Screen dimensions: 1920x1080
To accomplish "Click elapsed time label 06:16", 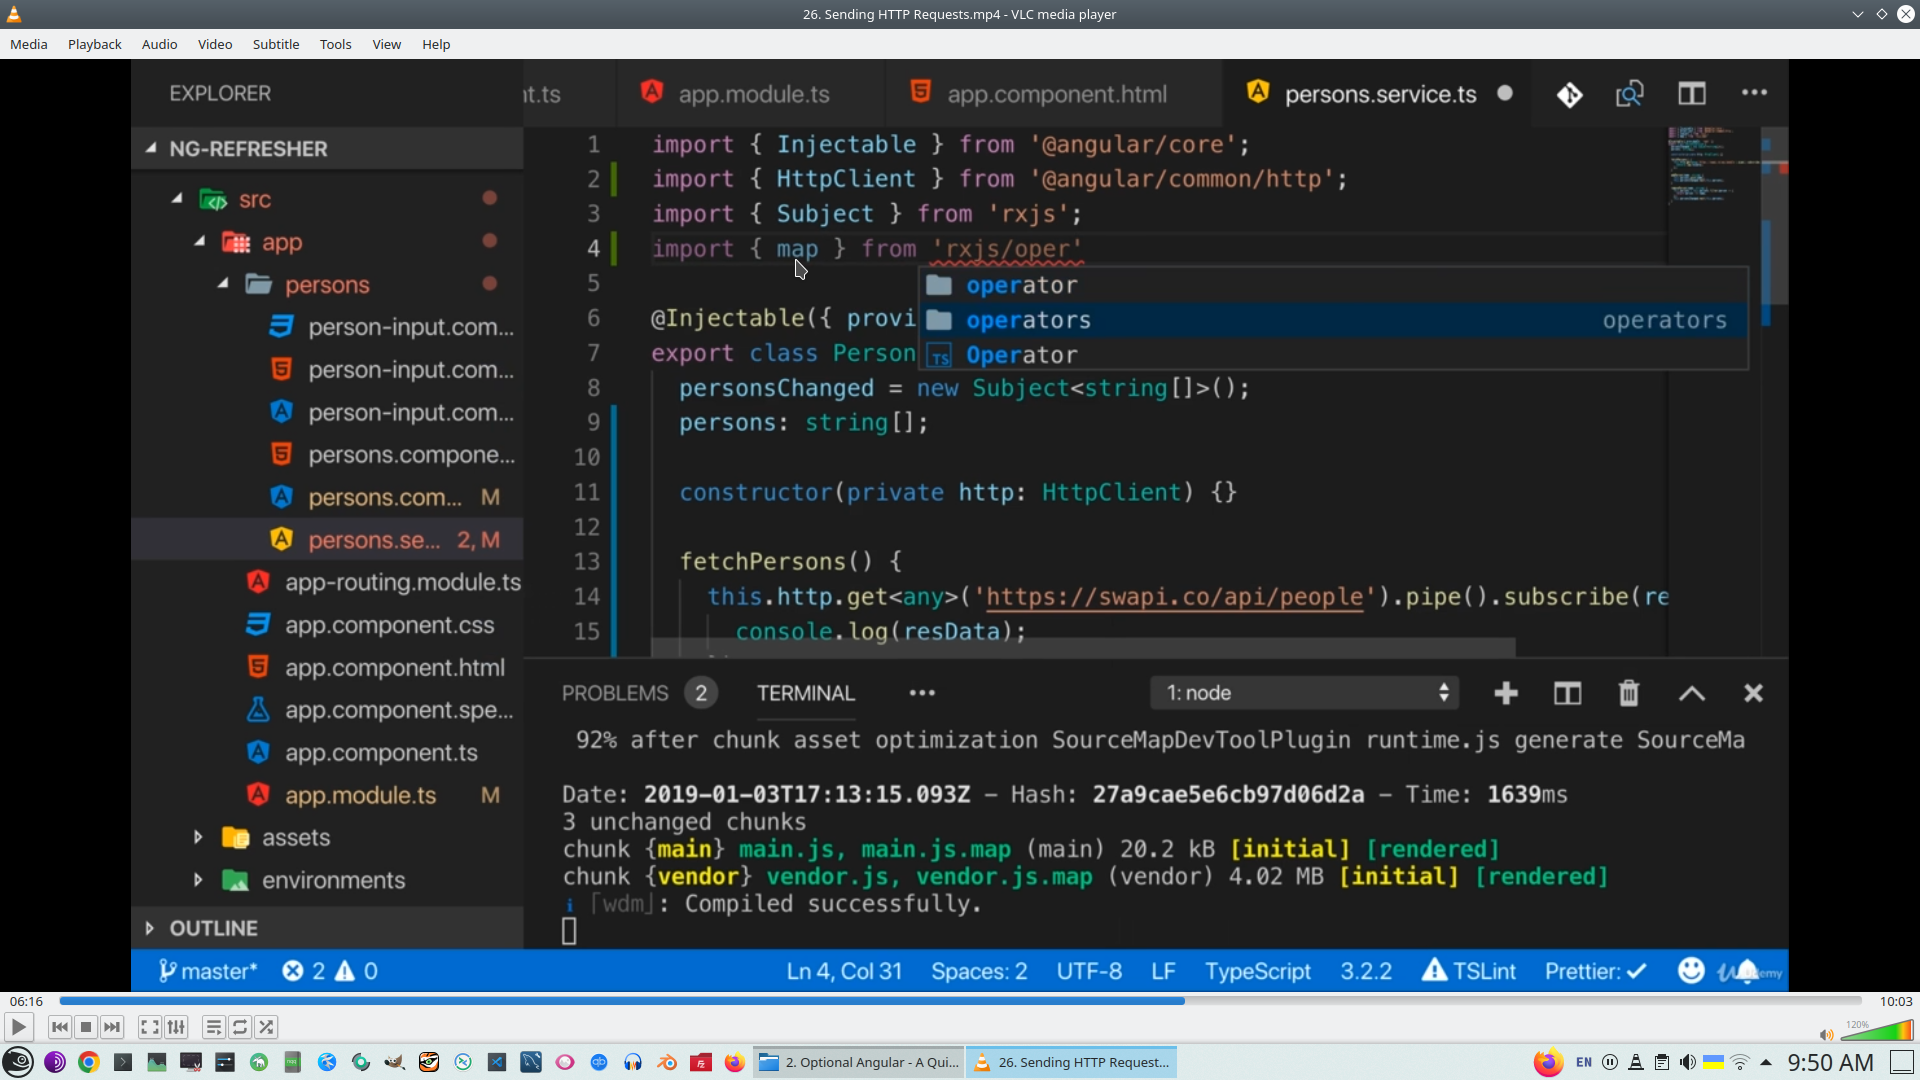I will pyautogui.click(x=26, y=1001).
